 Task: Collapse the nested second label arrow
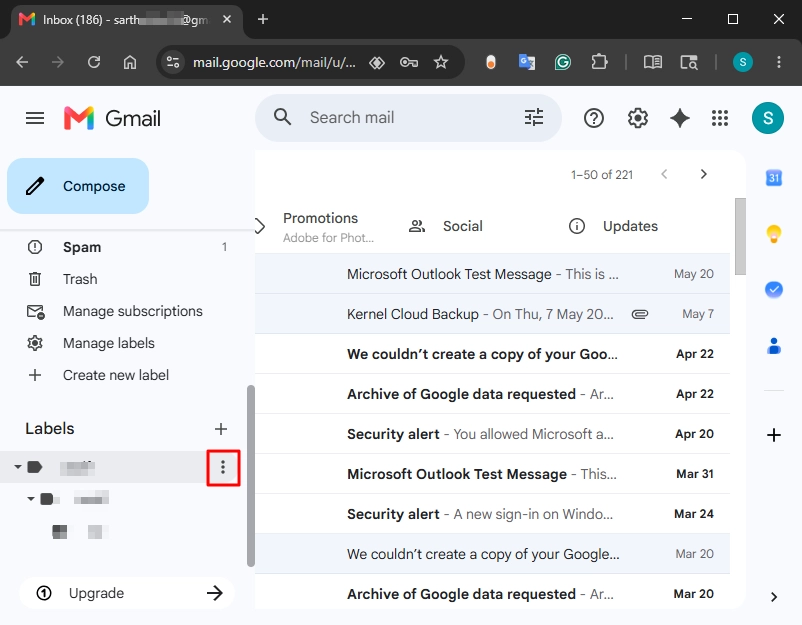pyautogui.click(x=31, y=498)
